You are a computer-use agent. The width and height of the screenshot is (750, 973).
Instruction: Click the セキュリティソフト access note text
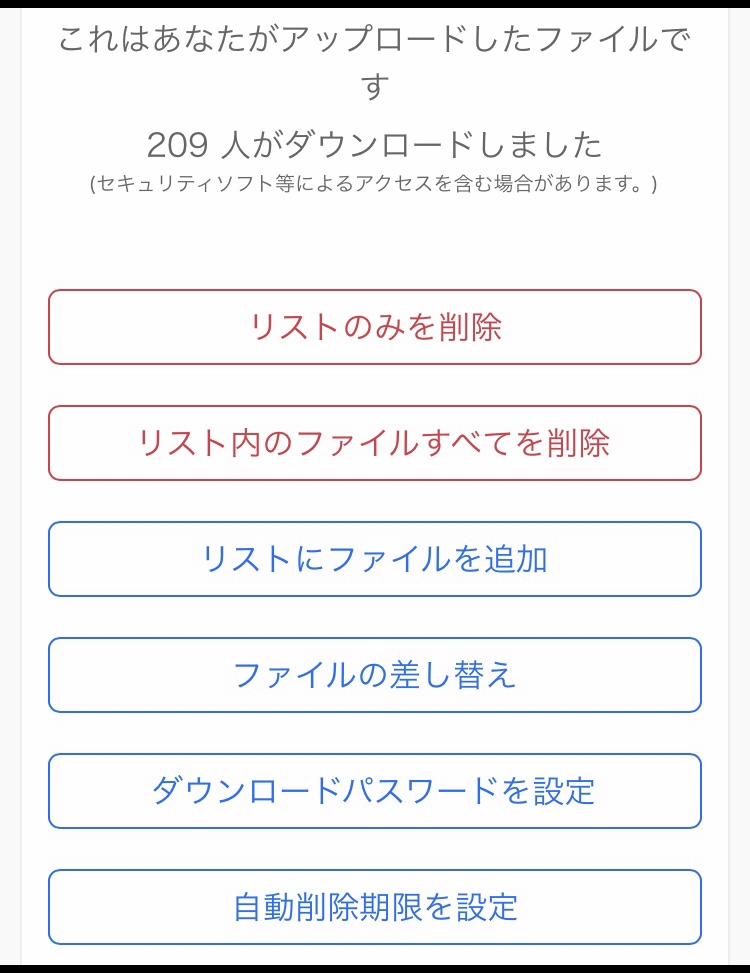coord(375,184)
